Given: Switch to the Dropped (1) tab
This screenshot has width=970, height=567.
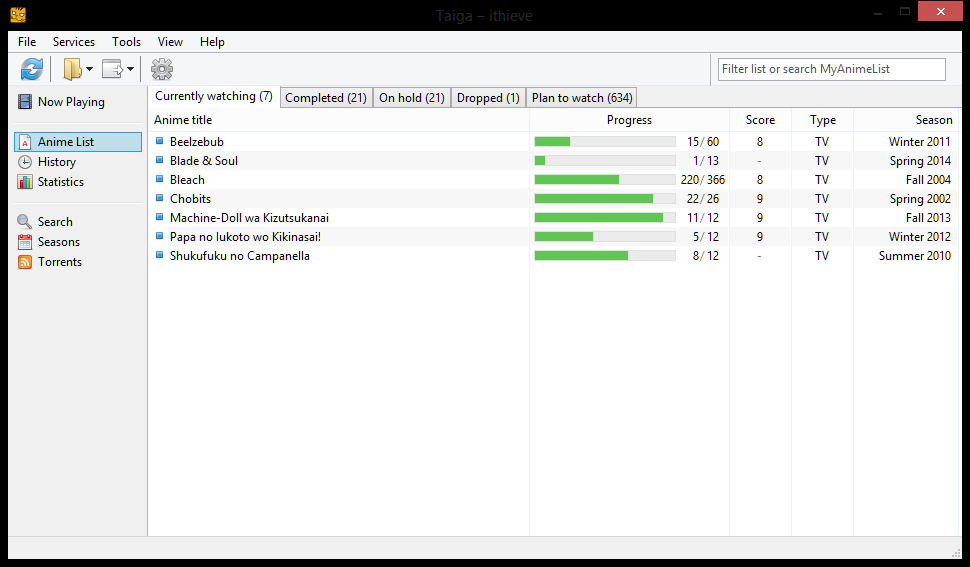Looking at the screenshot, I should click(x=488, y=98).
